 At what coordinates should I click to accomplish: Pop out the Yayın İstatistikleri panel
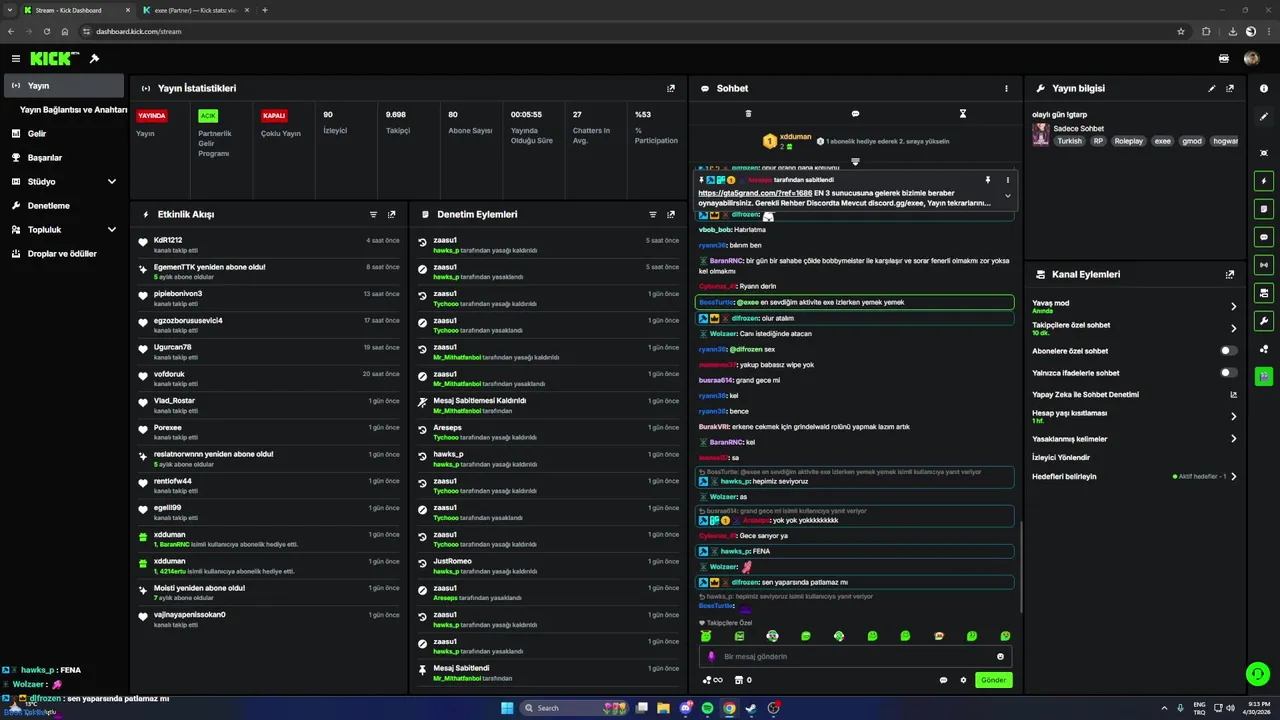(671, 88)
